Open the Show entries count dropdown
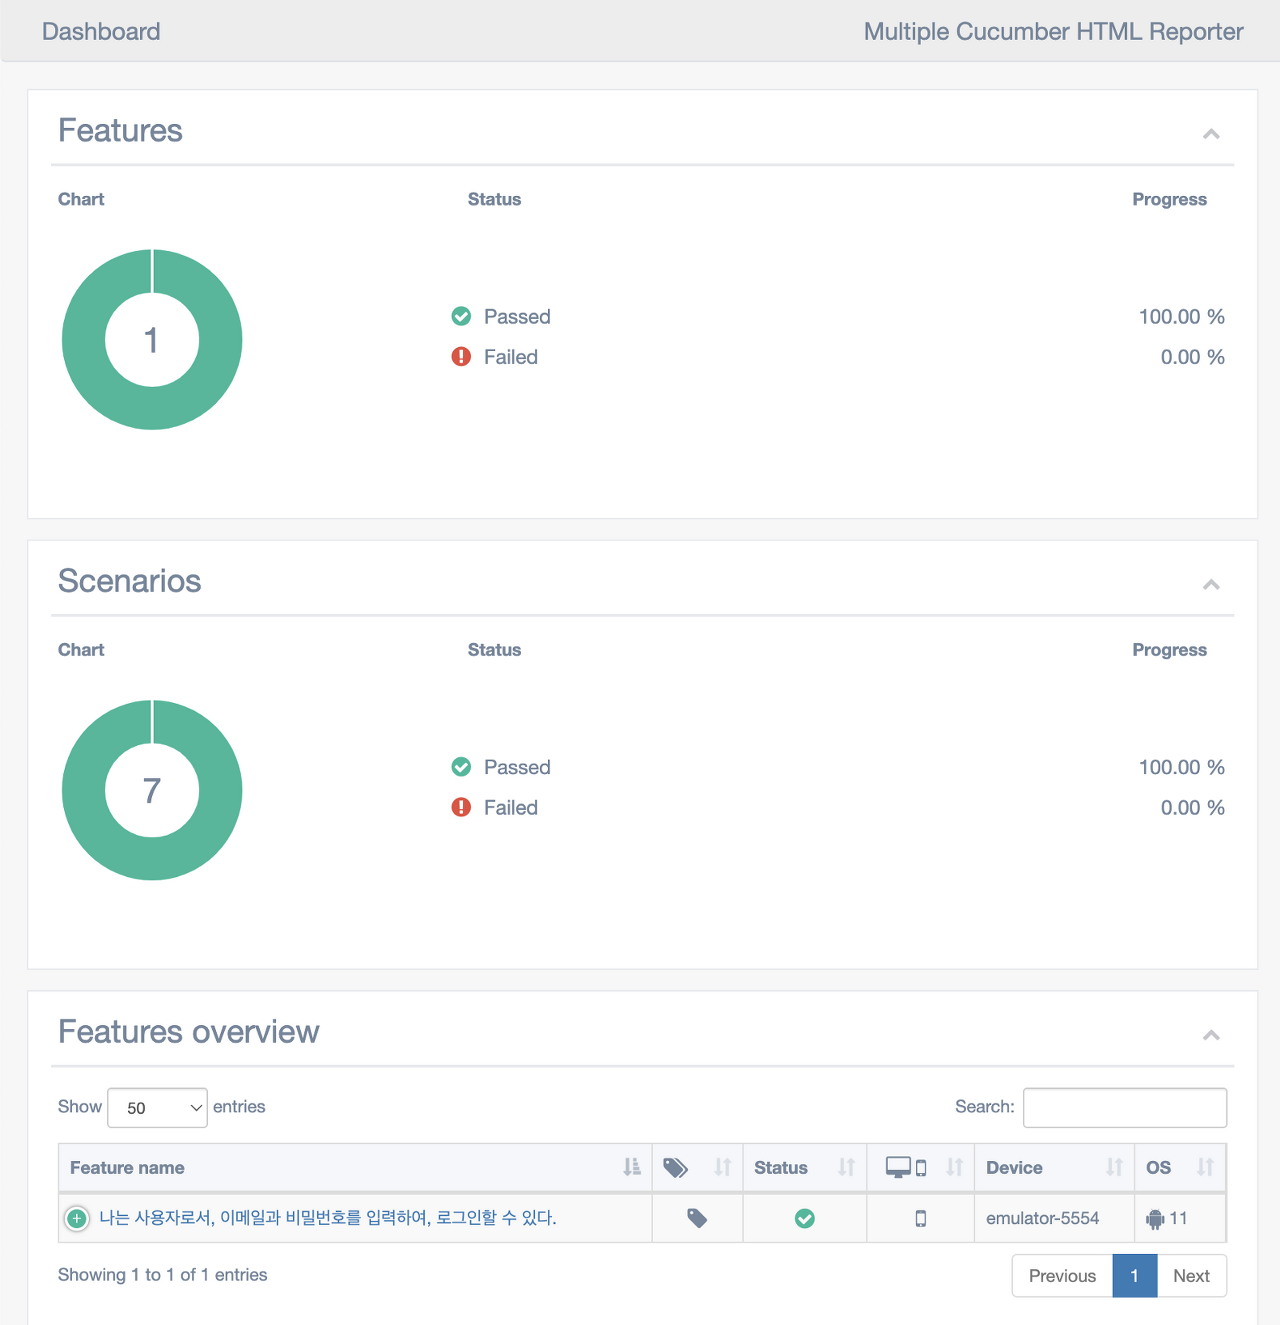Screen dimensions: 1280x1325 157,1107
